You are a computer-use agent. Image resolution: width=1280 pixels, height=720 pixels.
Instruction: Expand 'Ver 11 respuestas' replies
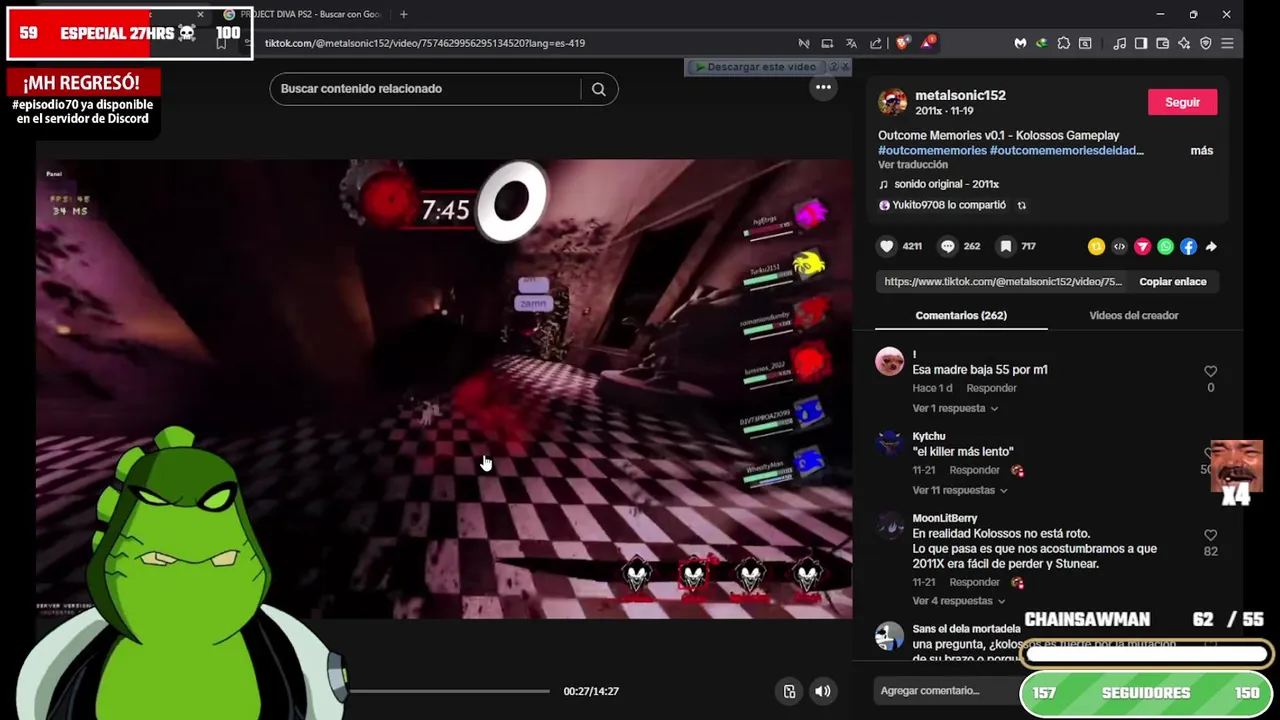click(x=959, y=490)
